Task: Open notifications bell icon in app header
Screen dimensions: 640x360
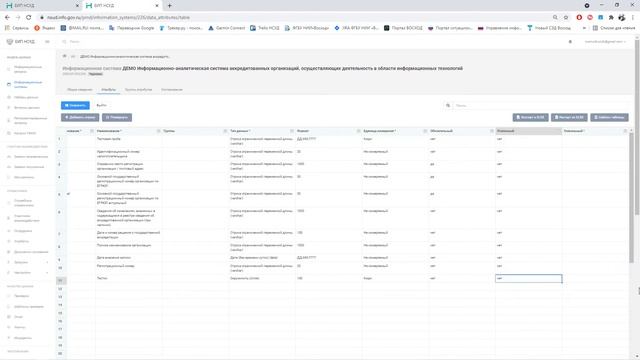Action: point(570,42)
